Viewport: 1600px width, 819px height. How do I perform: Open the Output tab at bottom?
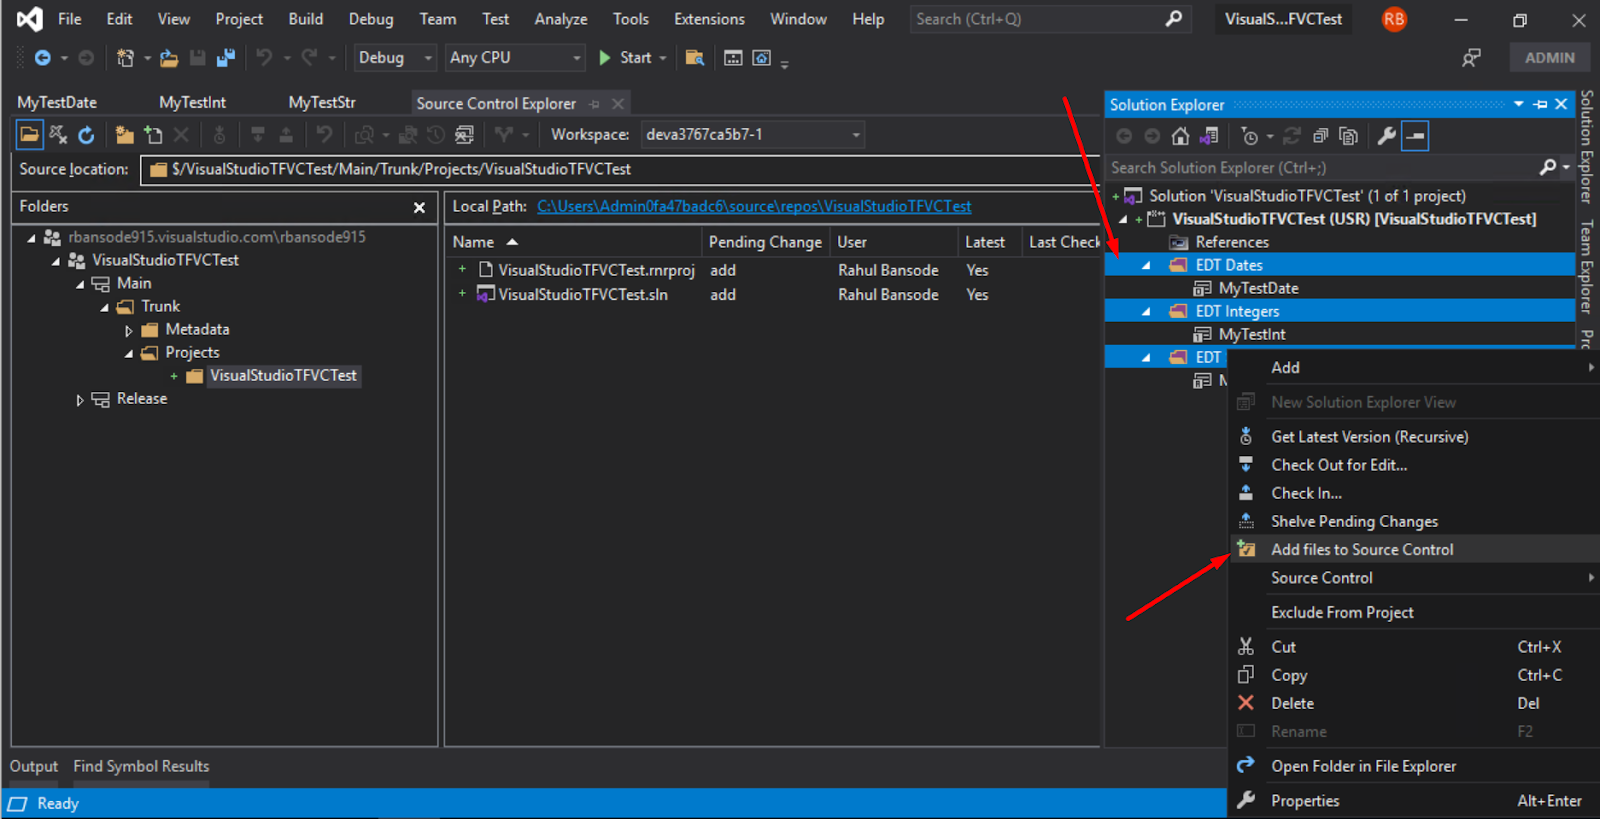pos(34,766)
